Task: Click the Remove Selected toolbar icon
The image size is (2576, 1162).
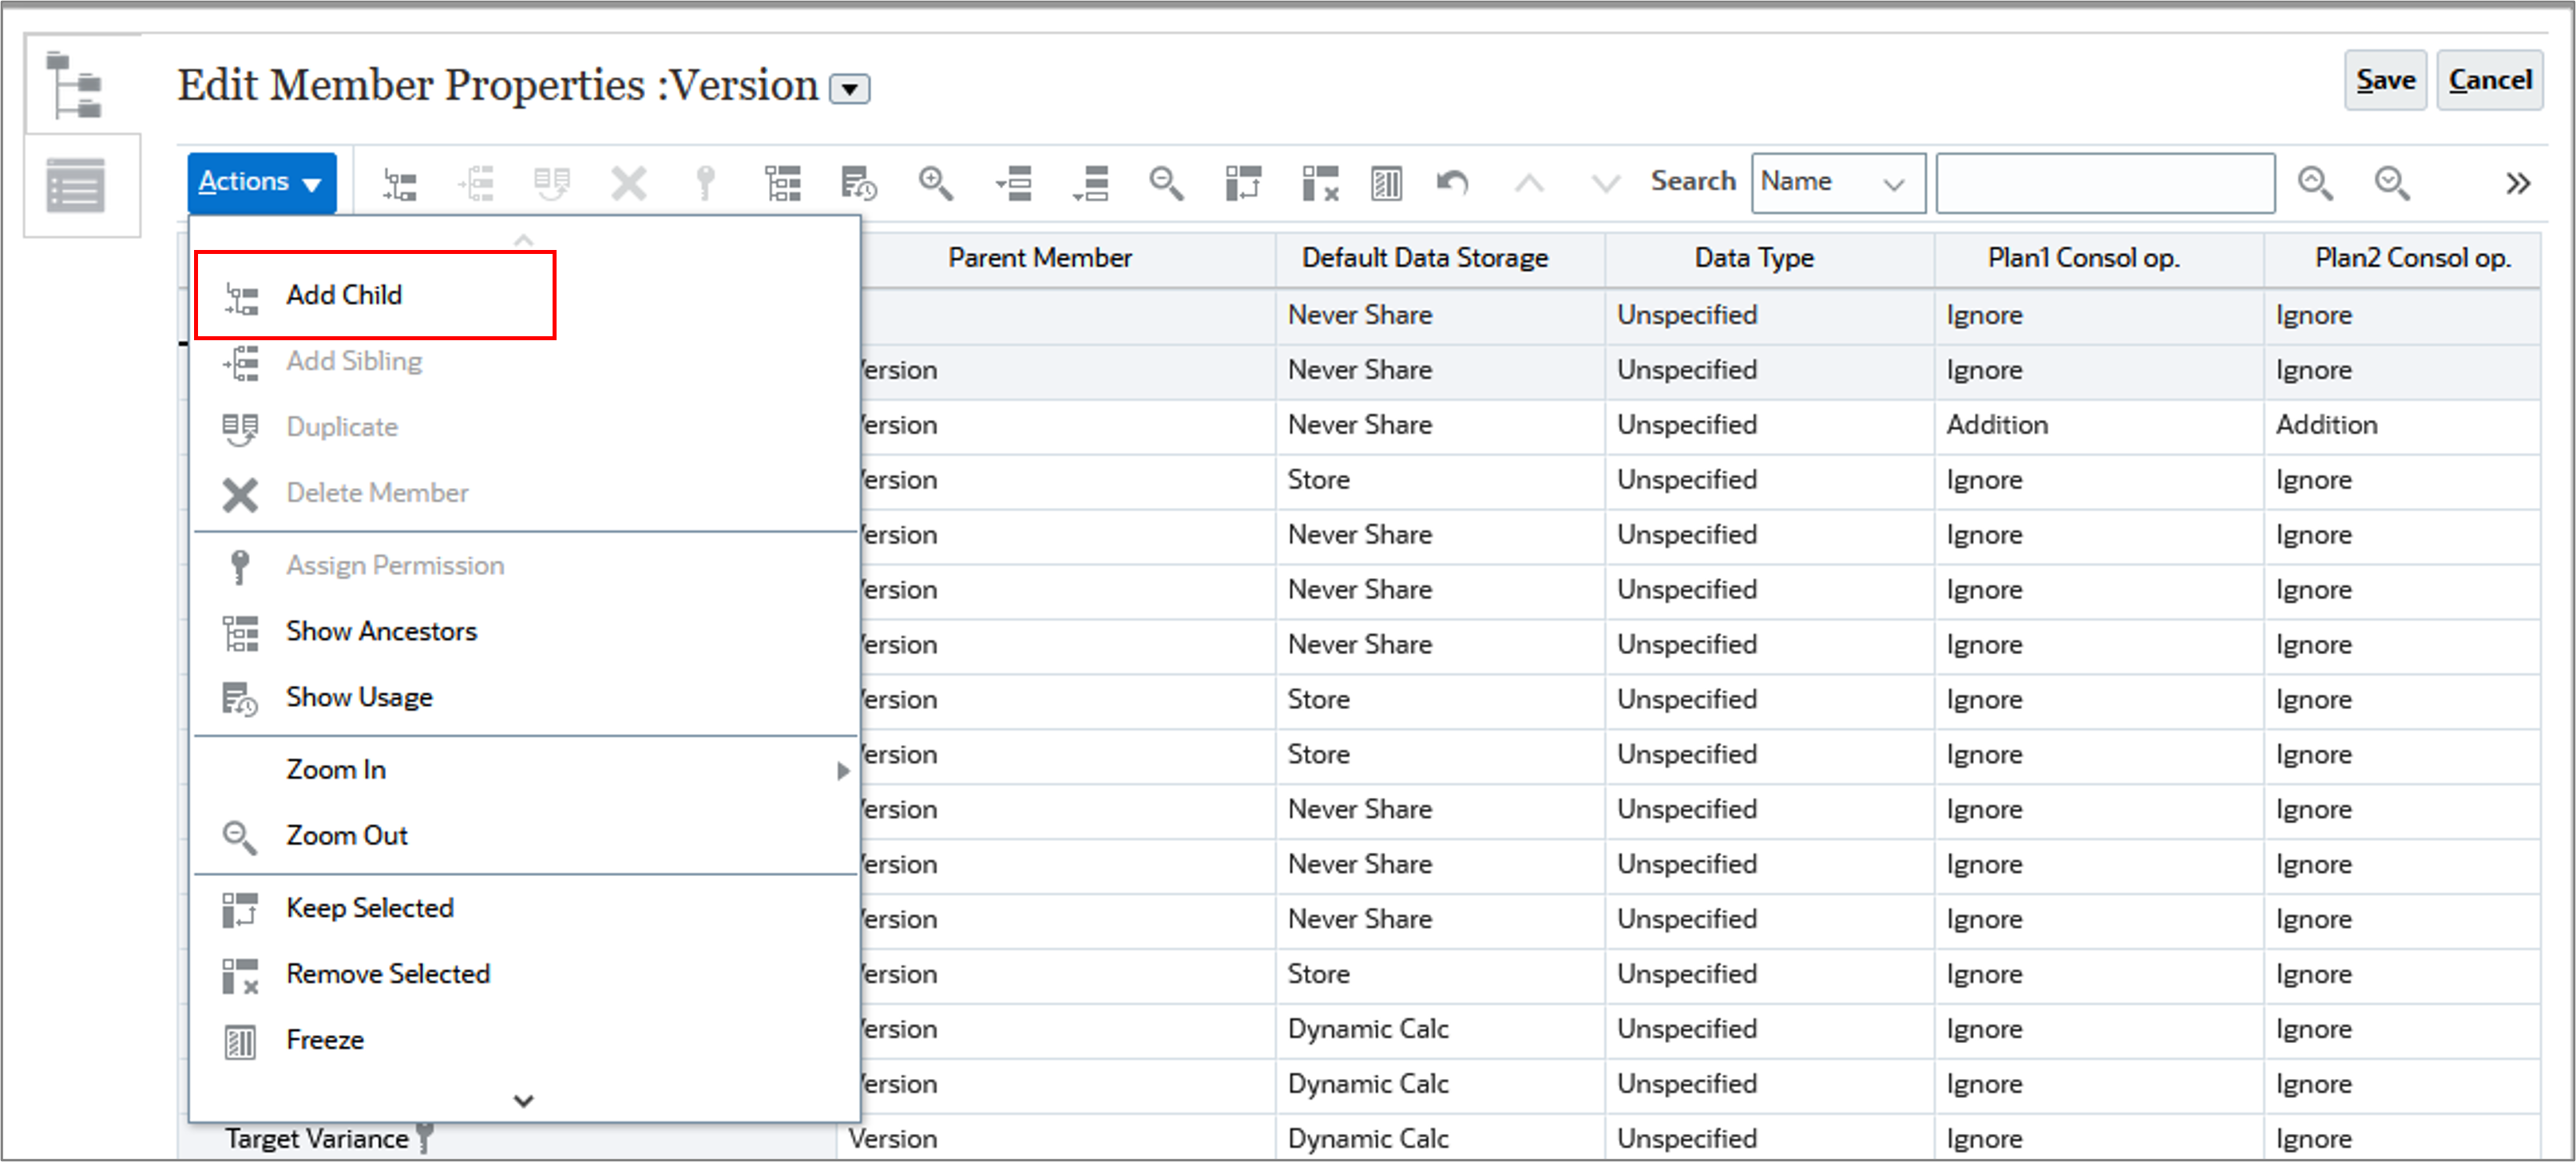Action: point(1319,183)
